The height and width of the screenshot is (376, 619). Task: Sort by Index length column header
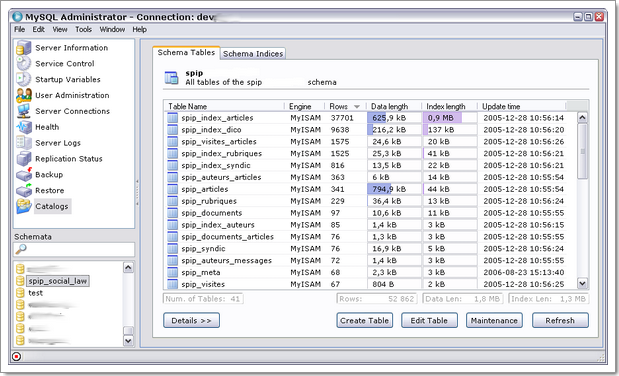(x=449, y=106)
